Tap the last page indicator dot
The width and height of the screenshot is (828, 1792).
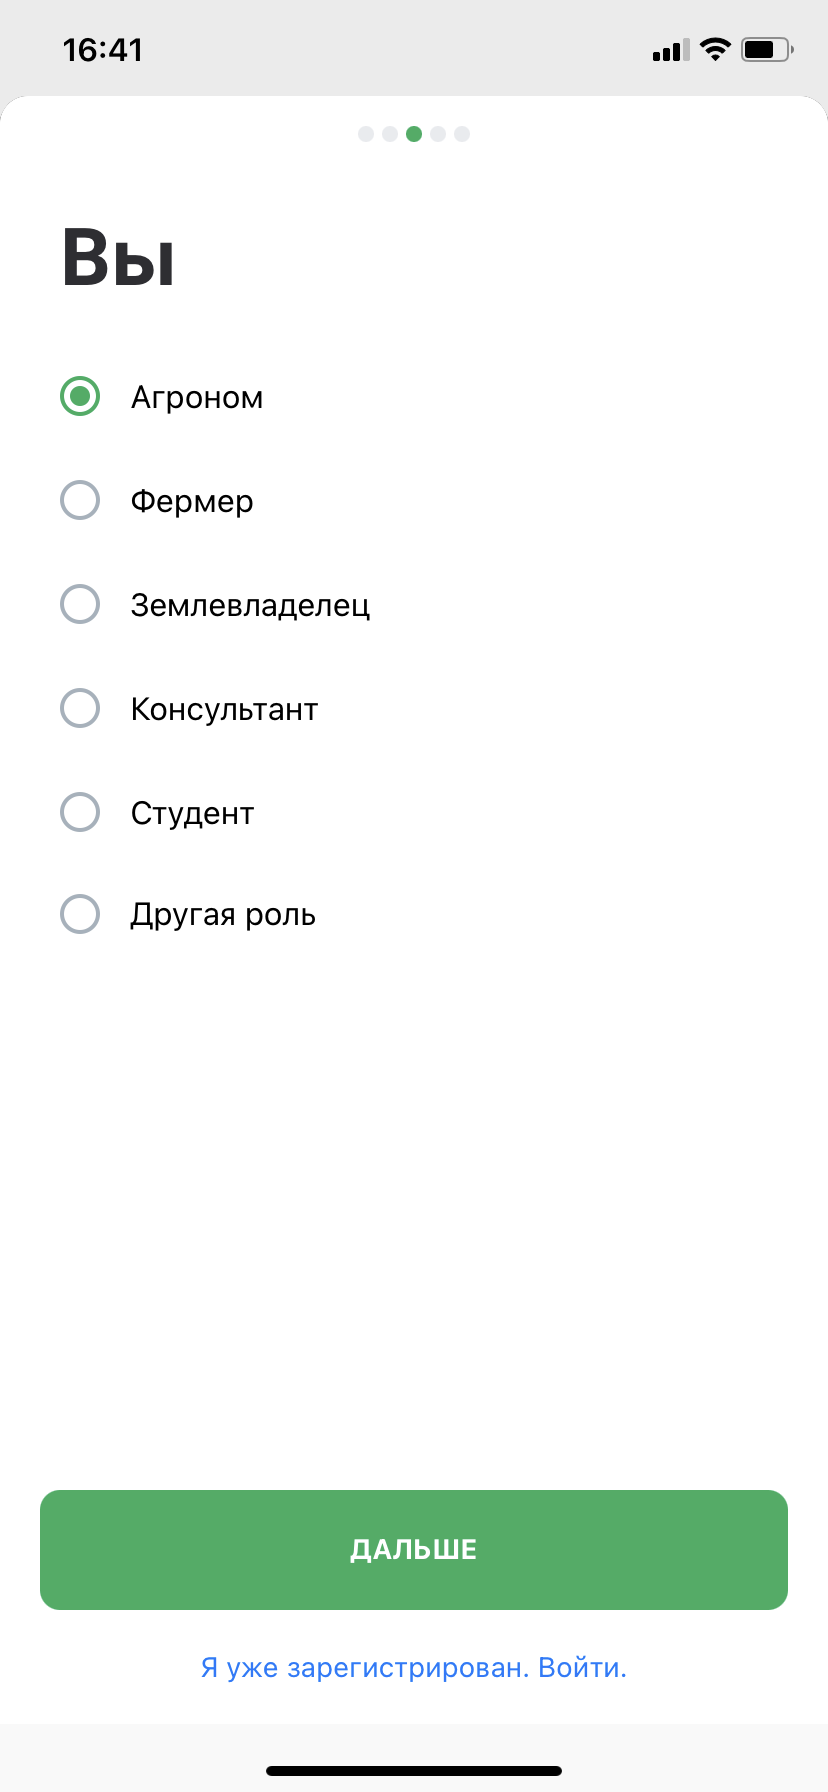(x=462, y=134)
